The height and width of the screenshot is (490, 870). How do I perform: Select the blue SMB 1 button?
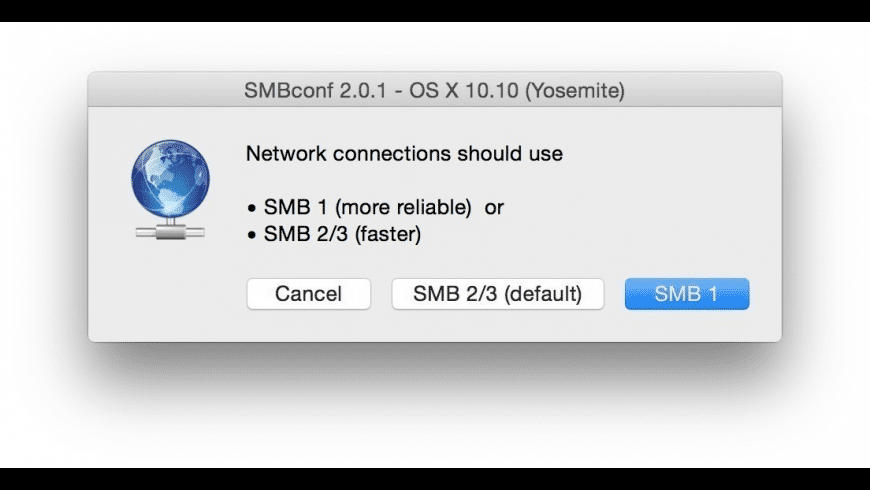pos(686,294)
